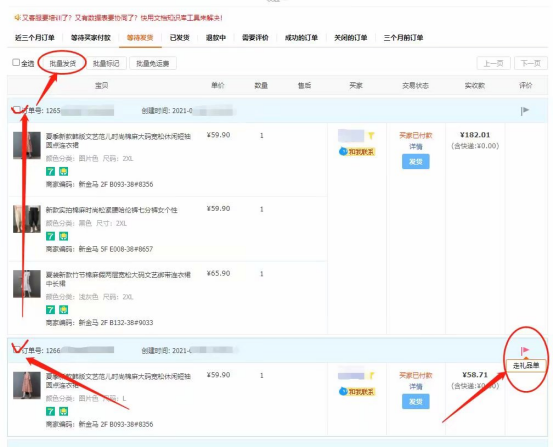Click green 7-day icon under first dress item

[x=51, y=171]
